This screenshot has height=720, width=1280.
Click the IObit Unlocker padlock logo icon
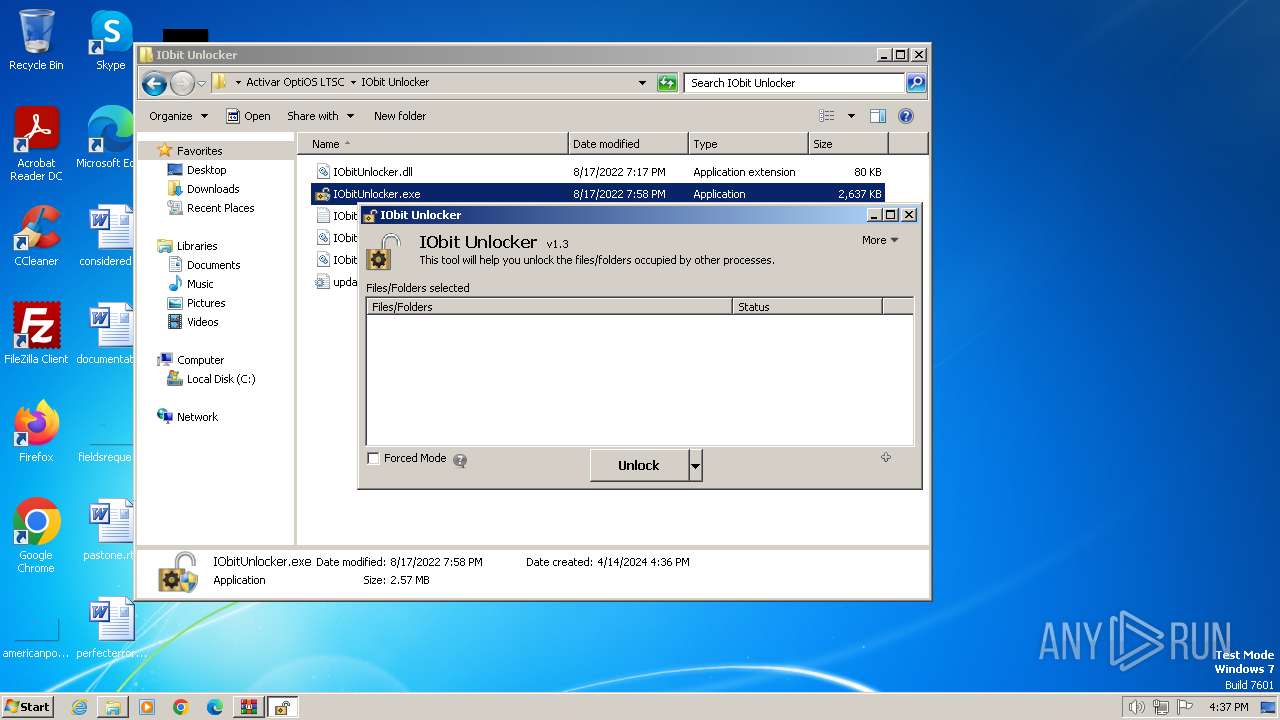pyautogui.click(x=384, y=252)
